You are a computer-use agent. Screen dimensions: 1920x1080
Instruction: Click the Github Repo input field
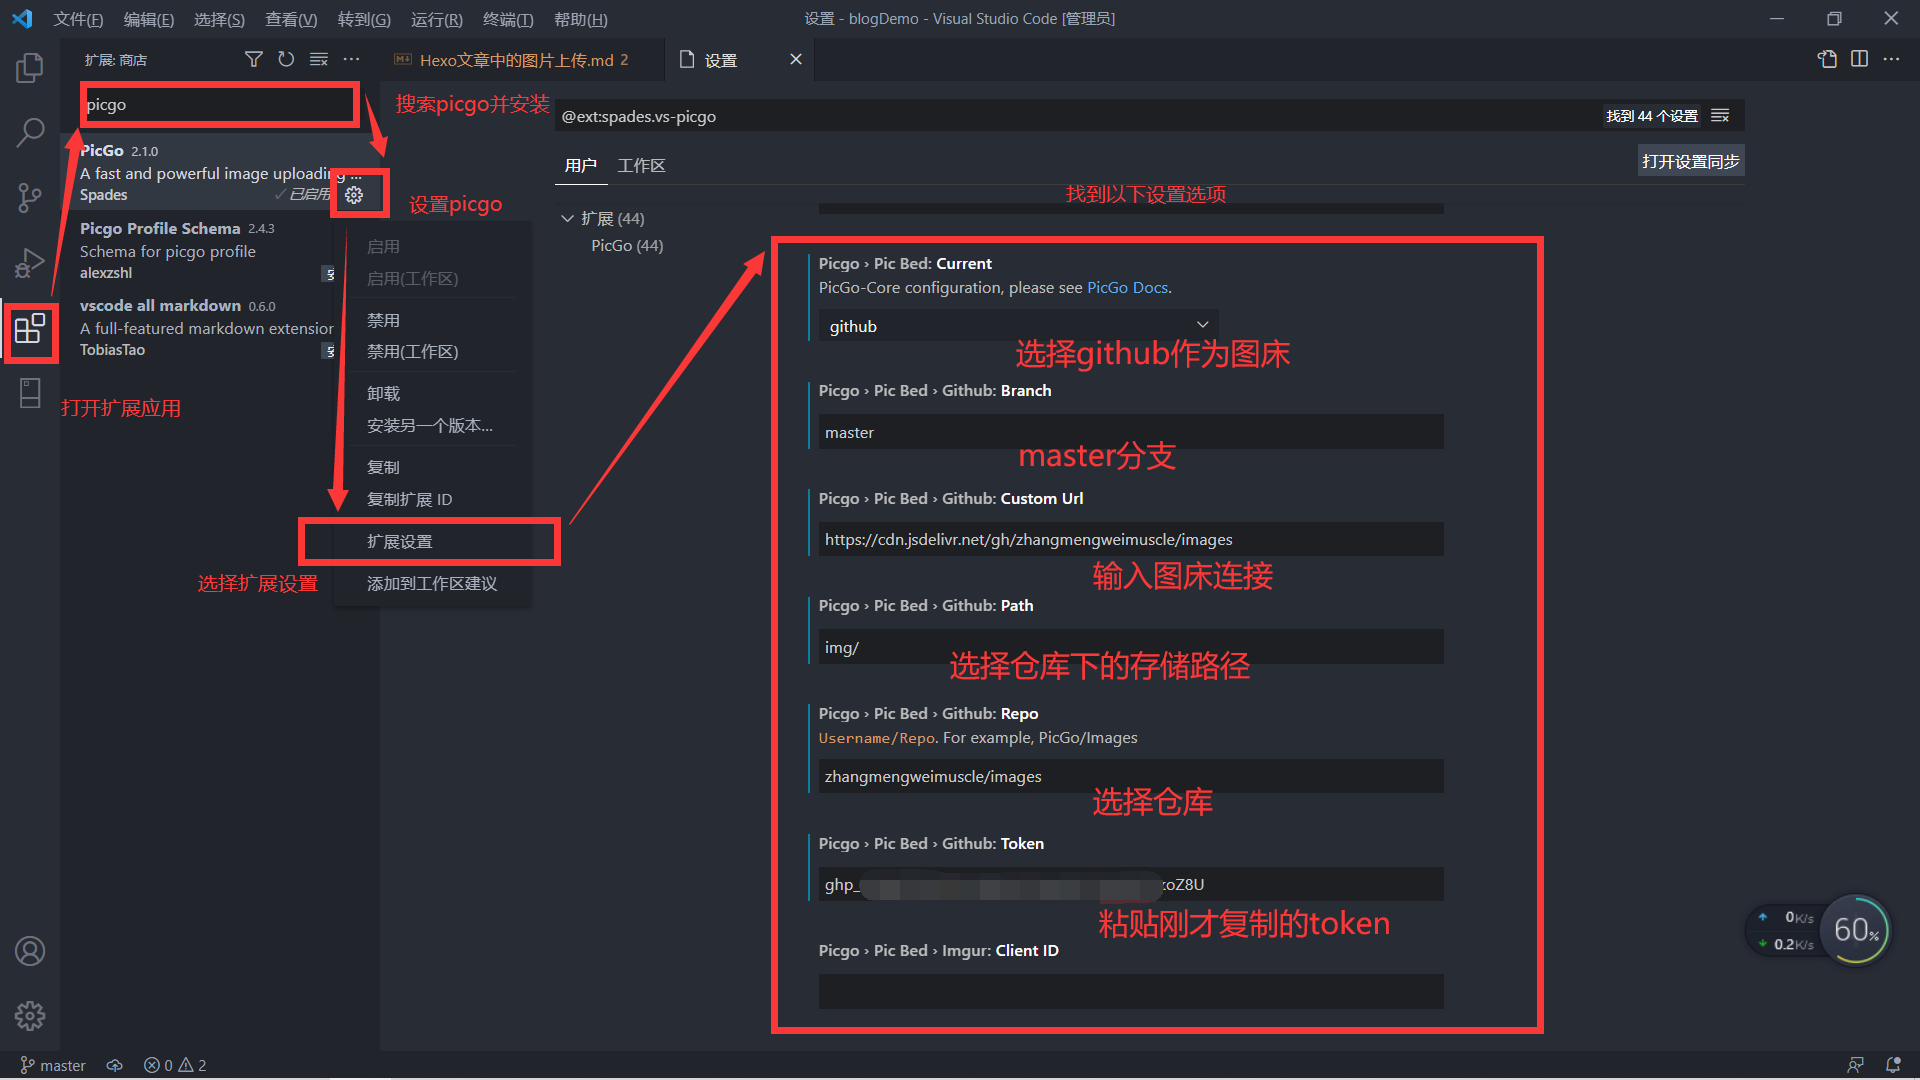pos(1131,777)
